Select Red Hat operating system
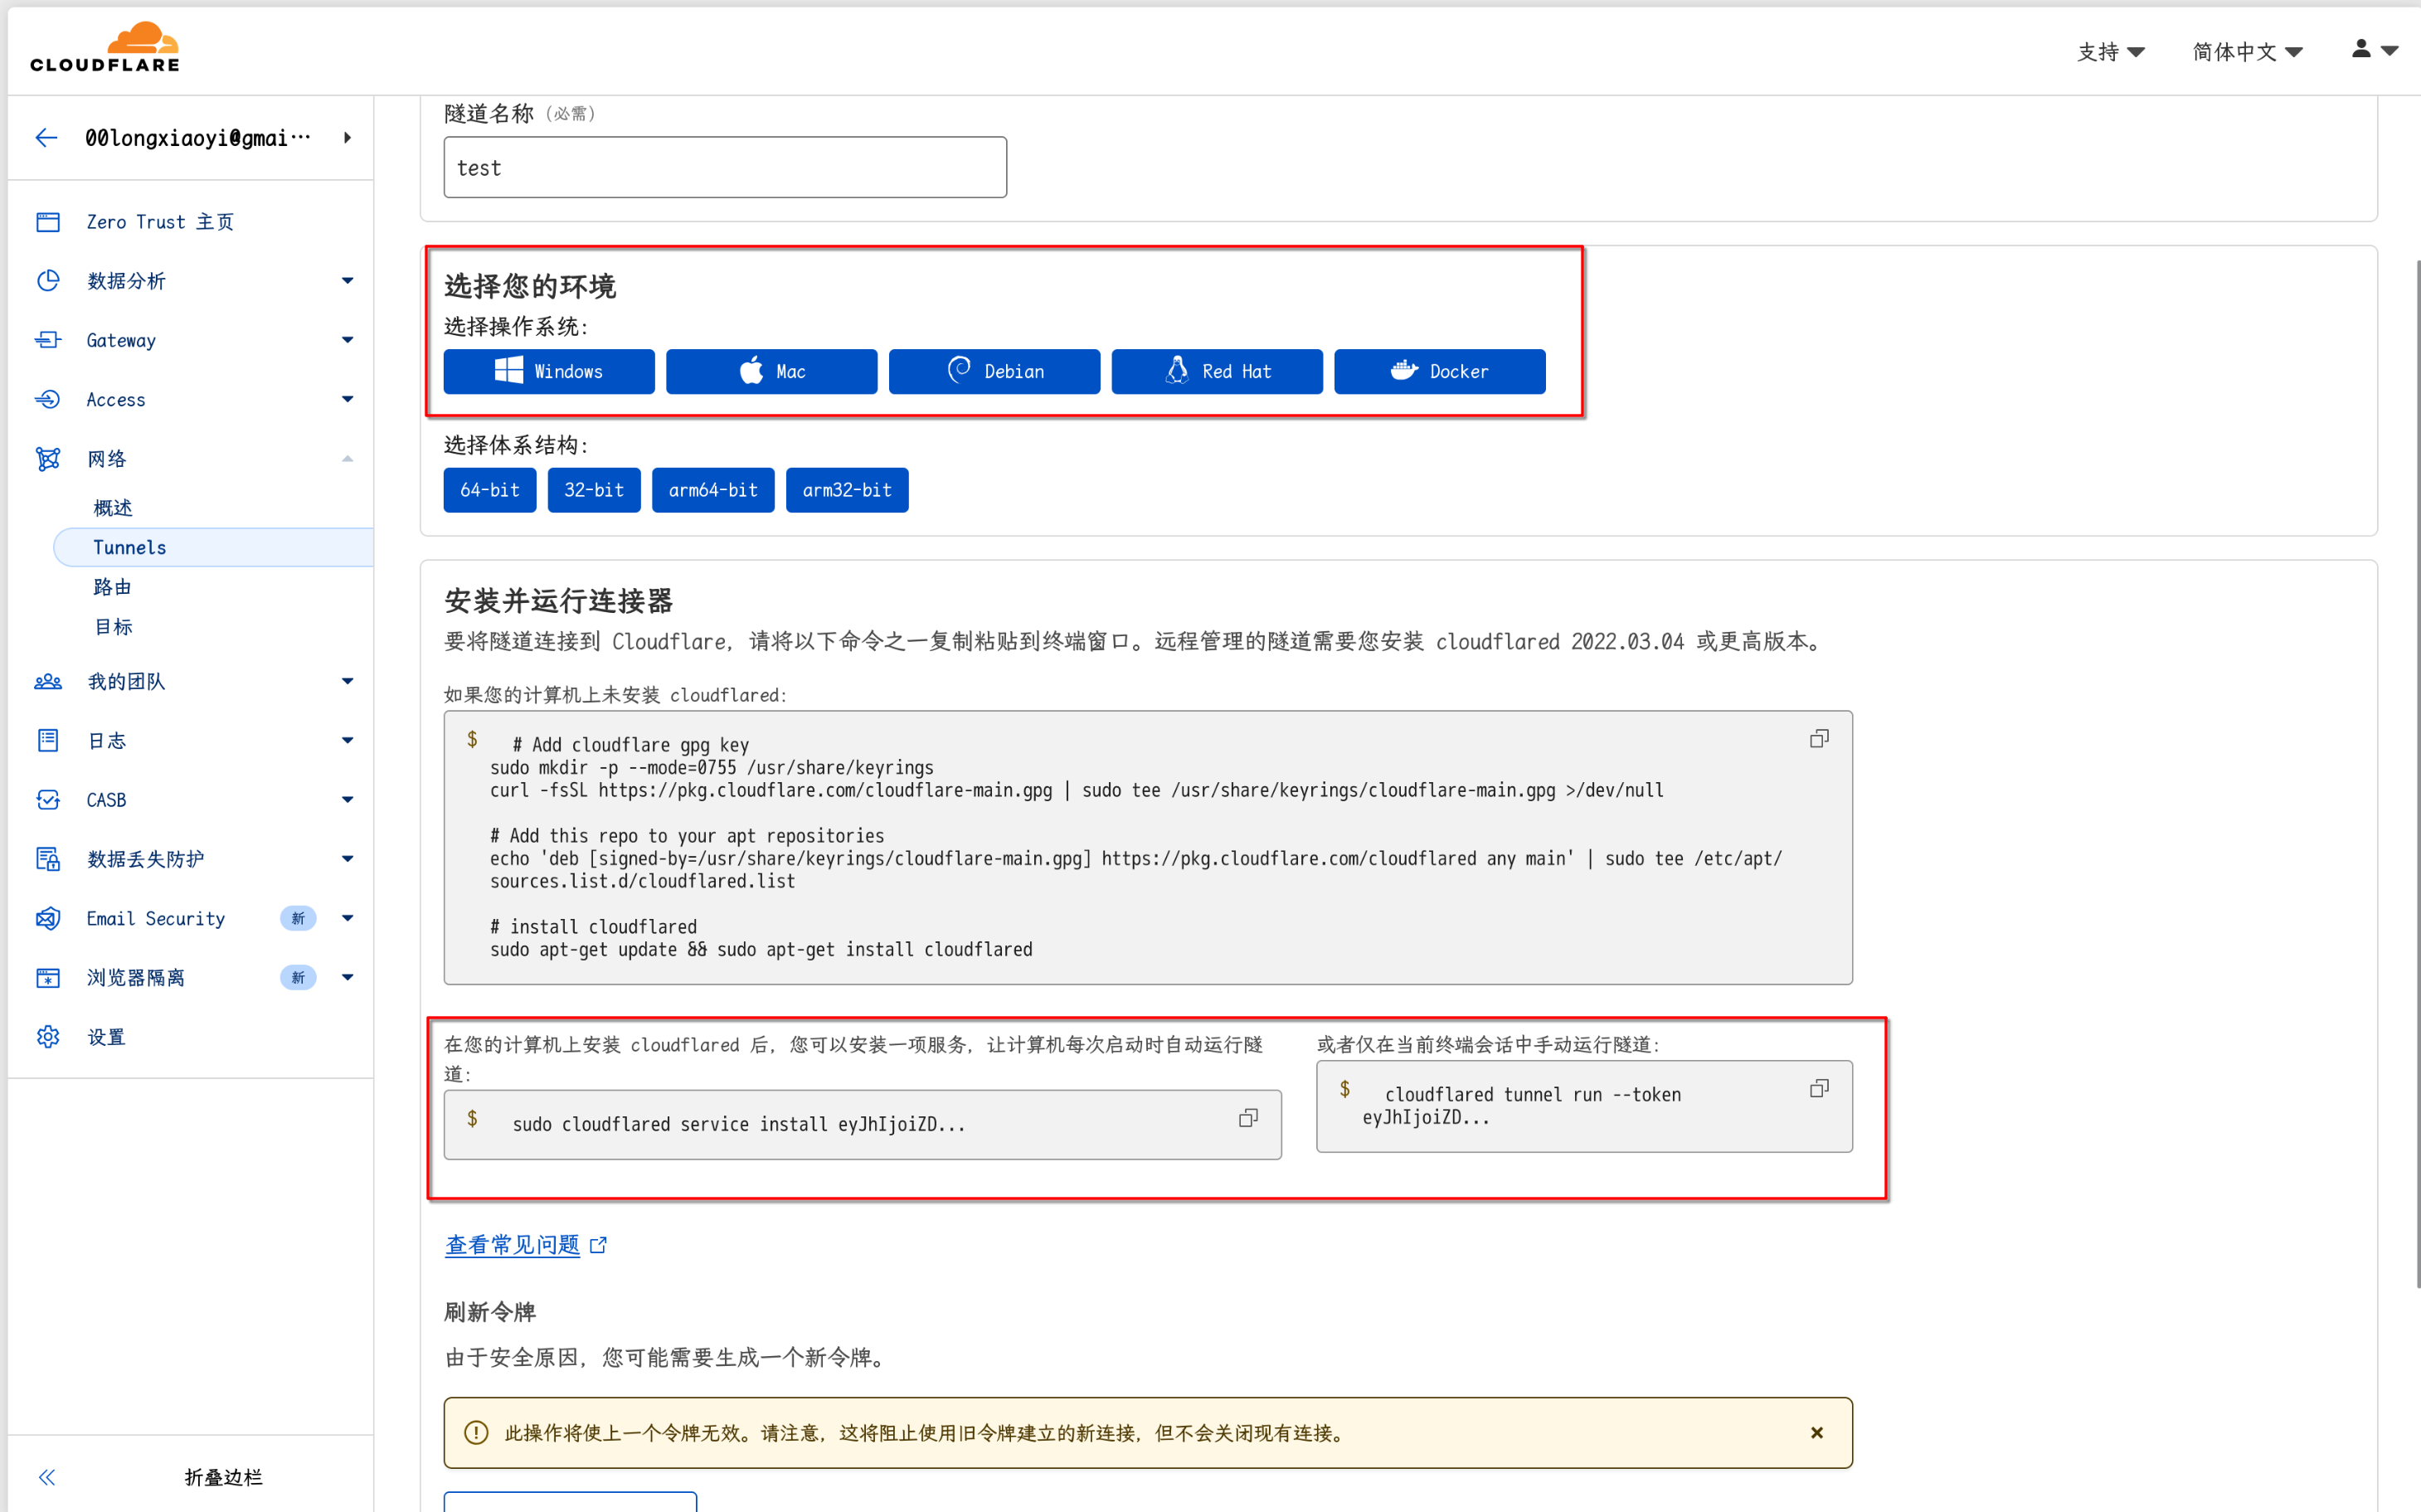The image size is (2421, 1512). [1217, 372]
